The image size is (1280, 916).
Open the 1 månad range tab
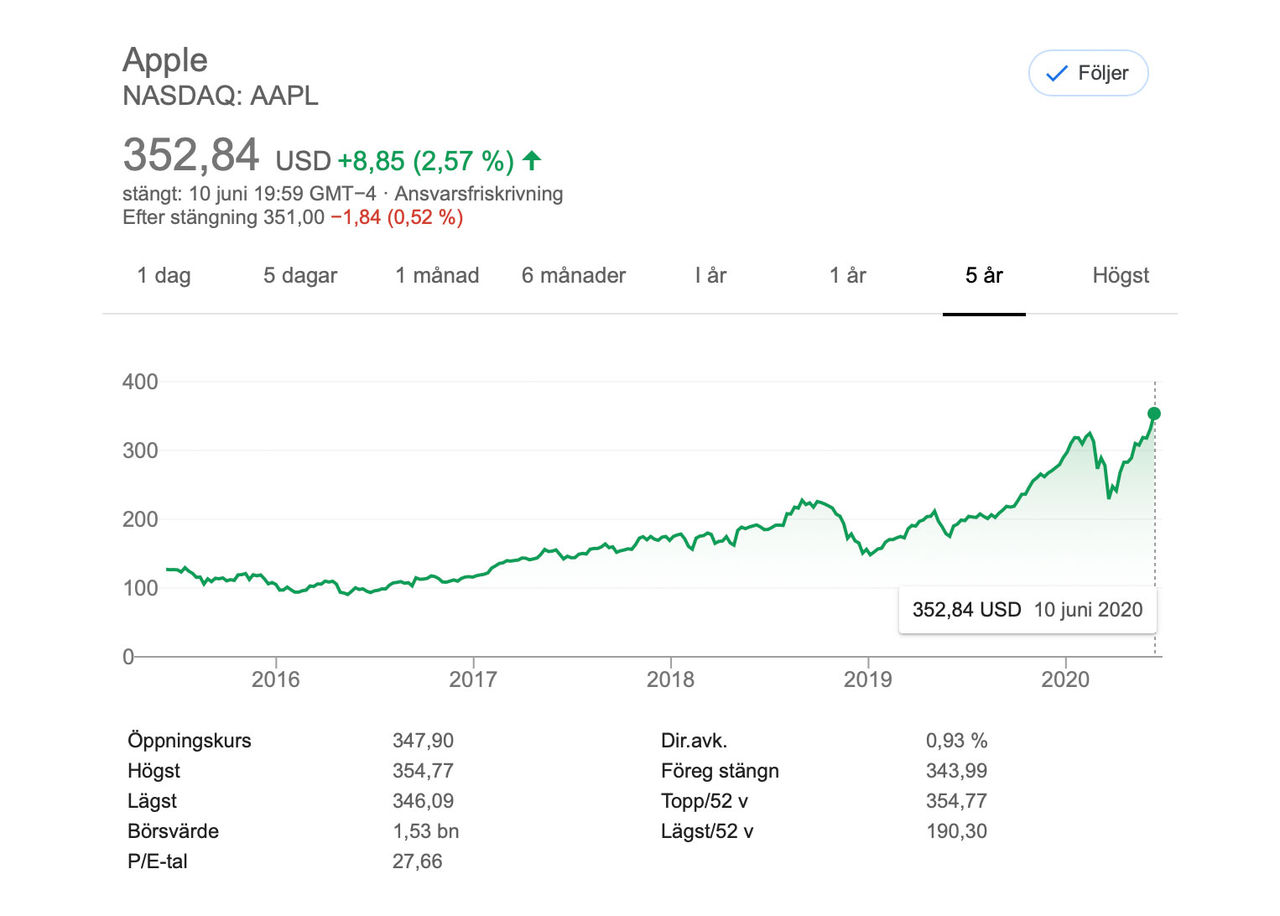pos(437,276)
